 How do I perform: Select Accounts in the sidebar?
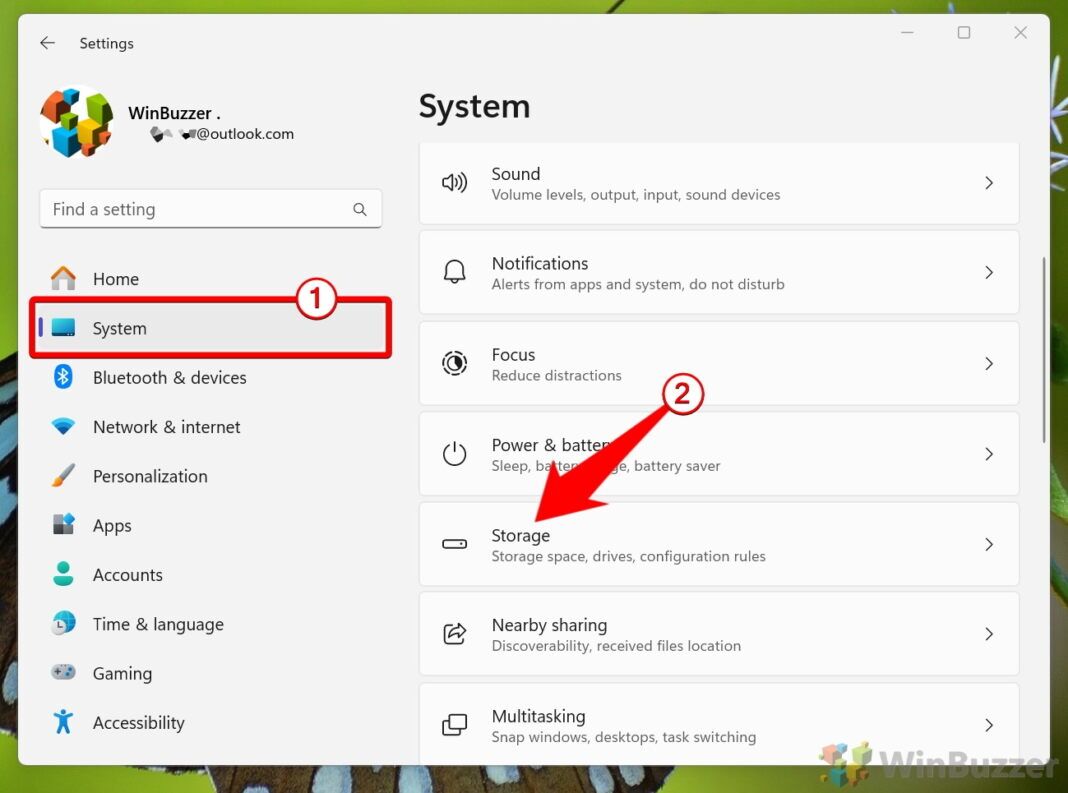[x=128, y=575]
